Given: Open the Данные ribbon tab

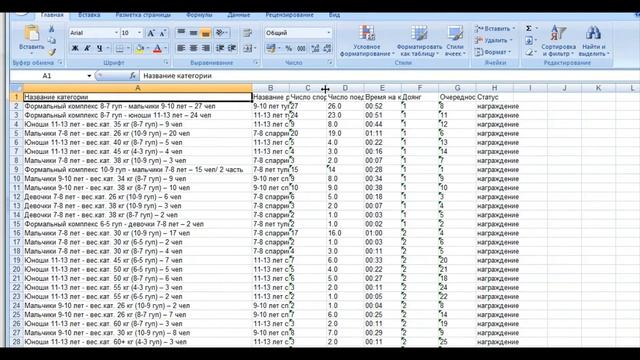Looking at the screenshot, I should 238,15.
